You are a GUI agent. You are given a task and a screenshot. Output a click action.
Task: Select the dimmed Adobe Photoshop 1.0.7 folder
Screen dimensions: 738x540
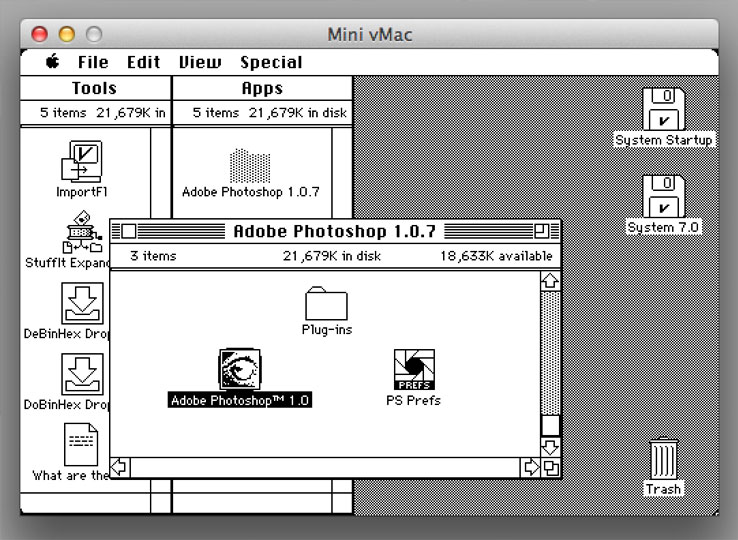coord(250,166)
